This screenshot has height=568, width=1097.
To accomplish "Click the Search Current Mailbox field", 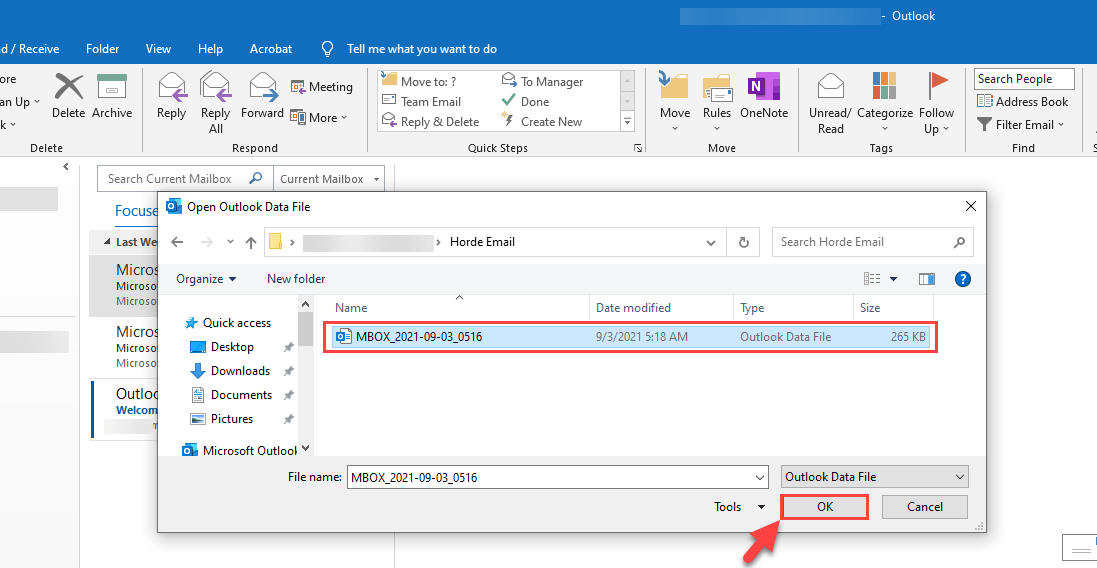I will pyautogui.click(x=185, y=179).
